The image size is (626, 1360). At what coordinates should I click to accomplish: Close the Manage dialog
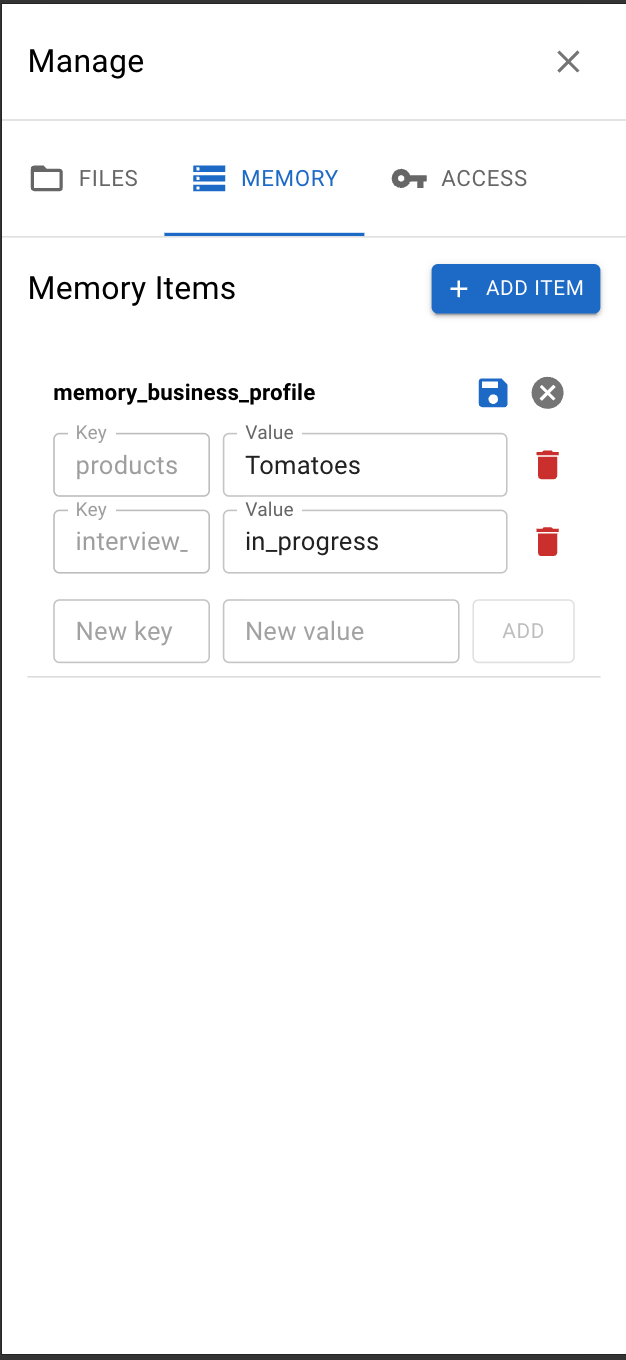(x=568, y=61)
